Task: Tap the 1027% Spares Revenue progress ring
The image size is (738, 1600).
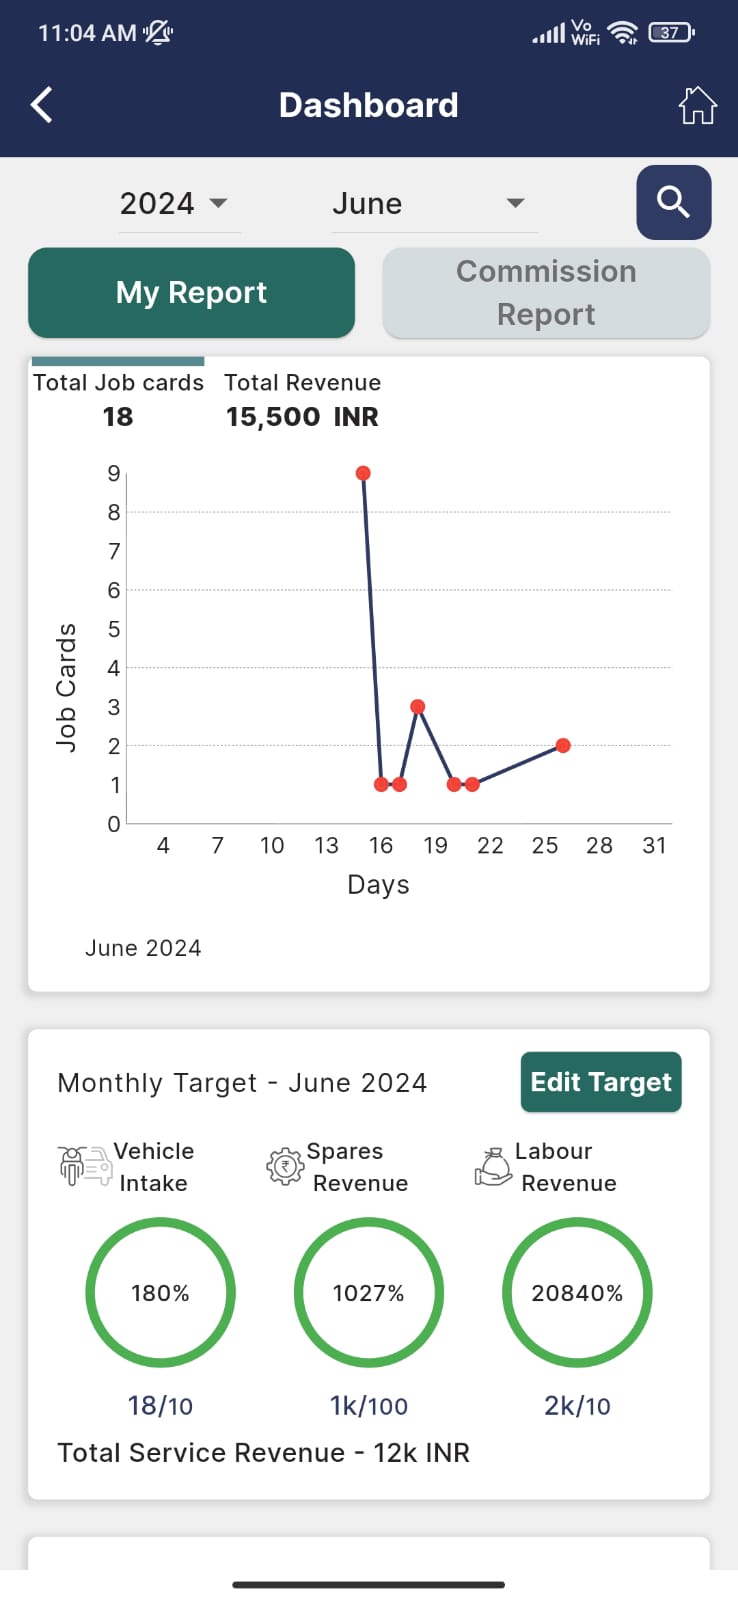Action: pyautogui.click(x=369, y=1292)
